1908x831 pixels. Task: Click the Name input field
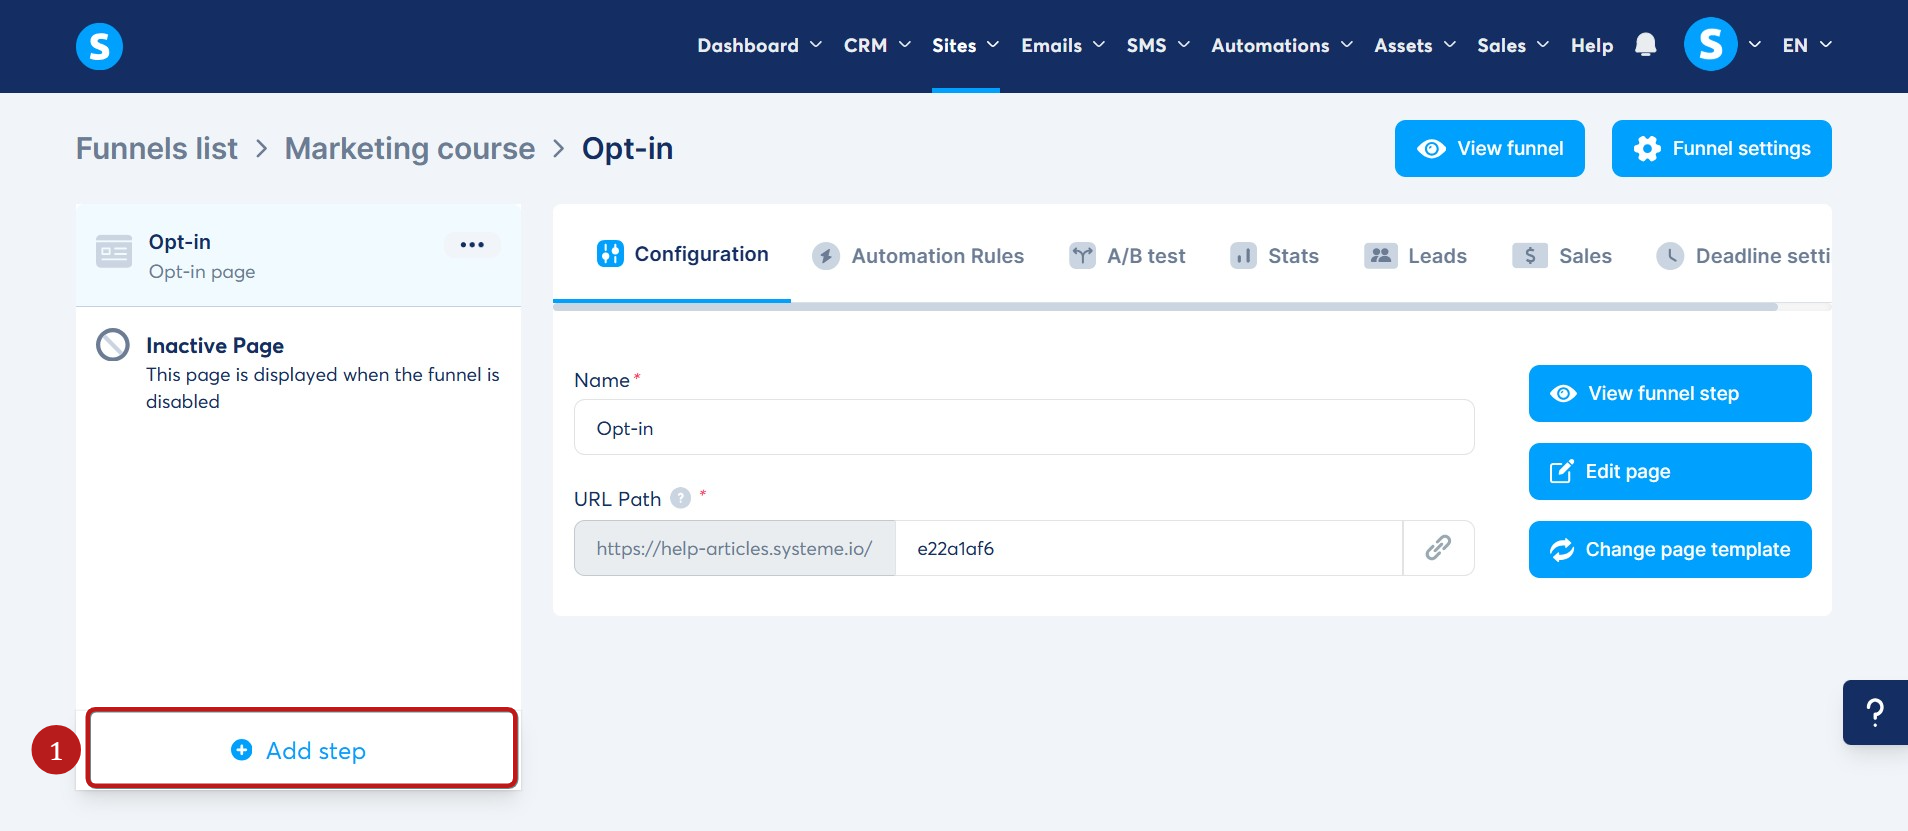pos(1024,427)
